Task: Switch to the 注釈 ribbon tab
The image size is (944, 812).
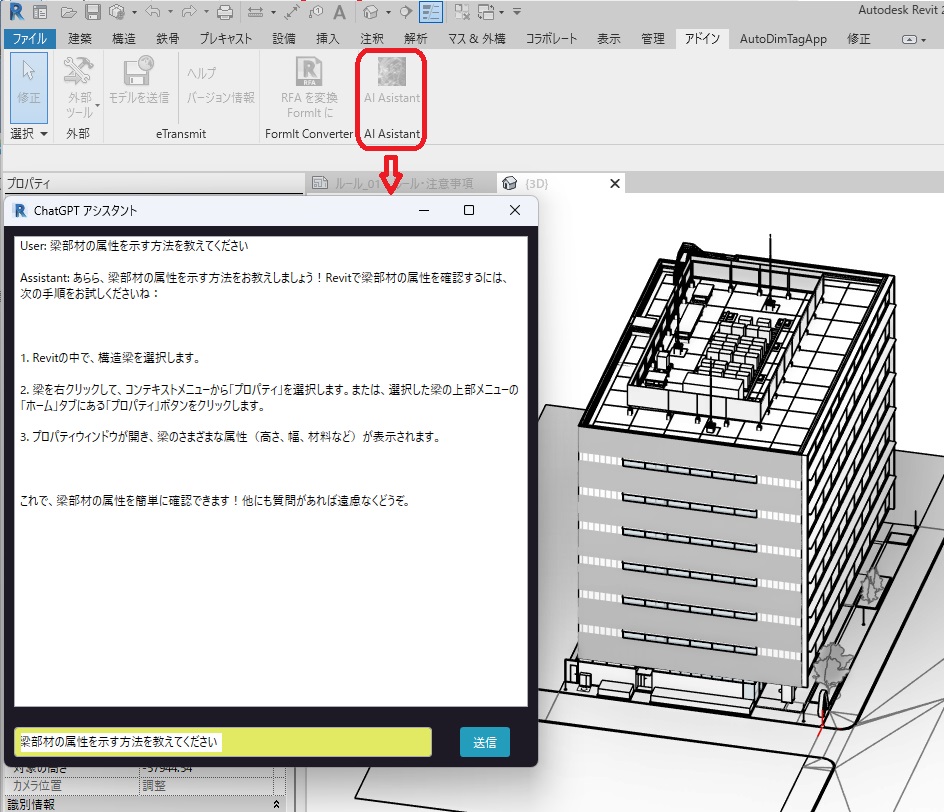Action: [x=371, y=39]
